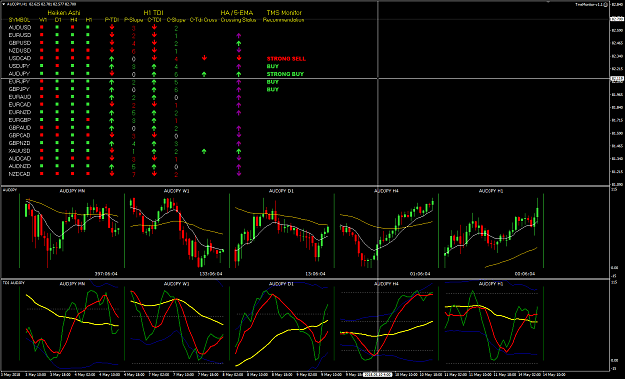
Task: Click the AUDUSD P-TDI red down arrow
Action: [x=112, y=27]
